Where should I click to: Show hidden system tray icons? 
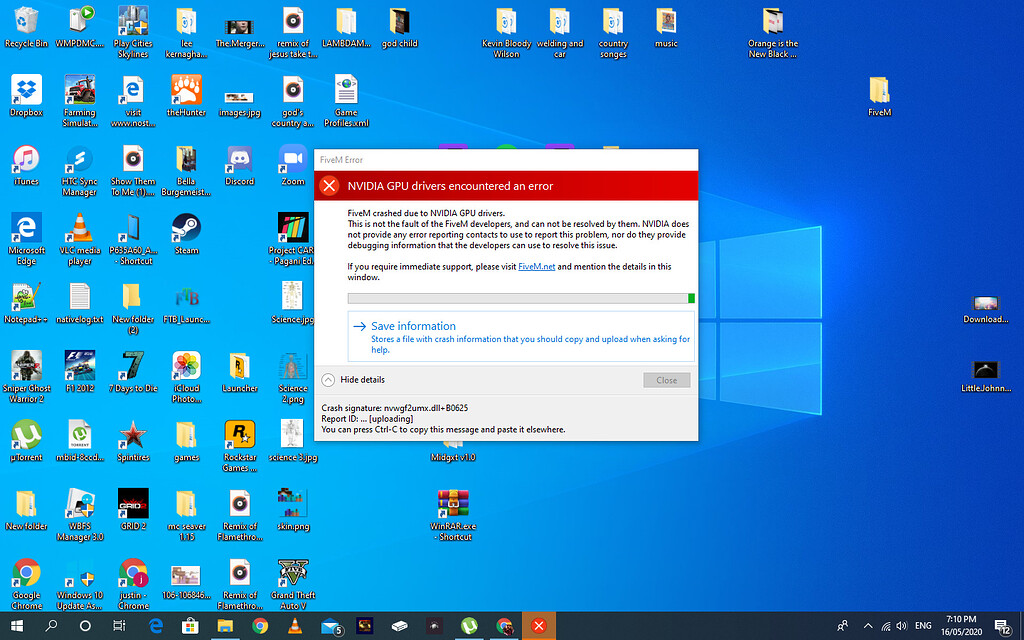868,626
